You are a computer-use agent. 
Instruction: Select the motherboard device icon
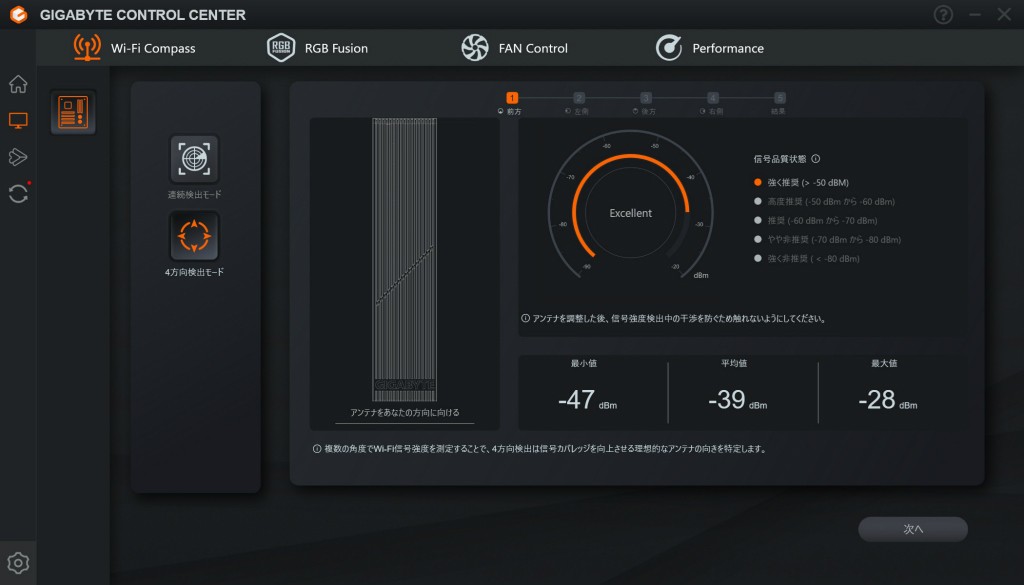[73, 112]
